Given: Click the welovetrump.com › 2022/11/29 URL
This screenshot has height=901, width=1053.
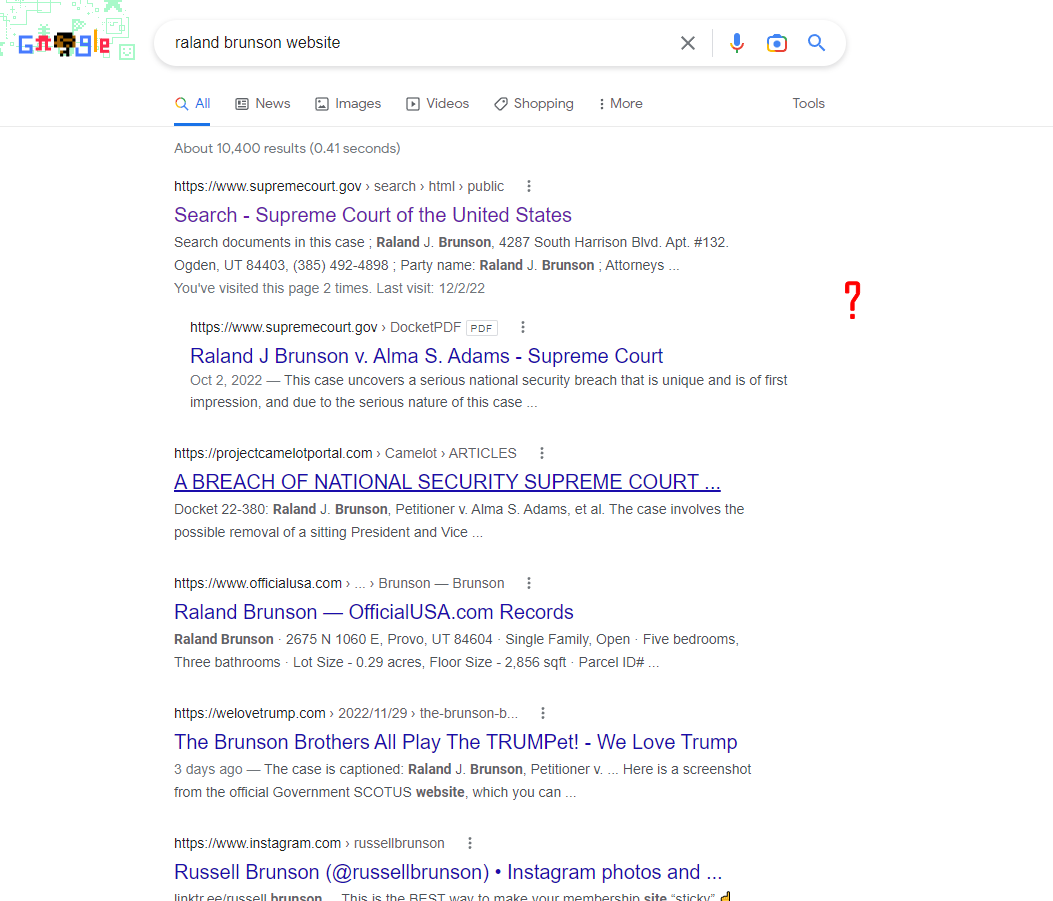Looking at the screenshot, I should (346, 713).
